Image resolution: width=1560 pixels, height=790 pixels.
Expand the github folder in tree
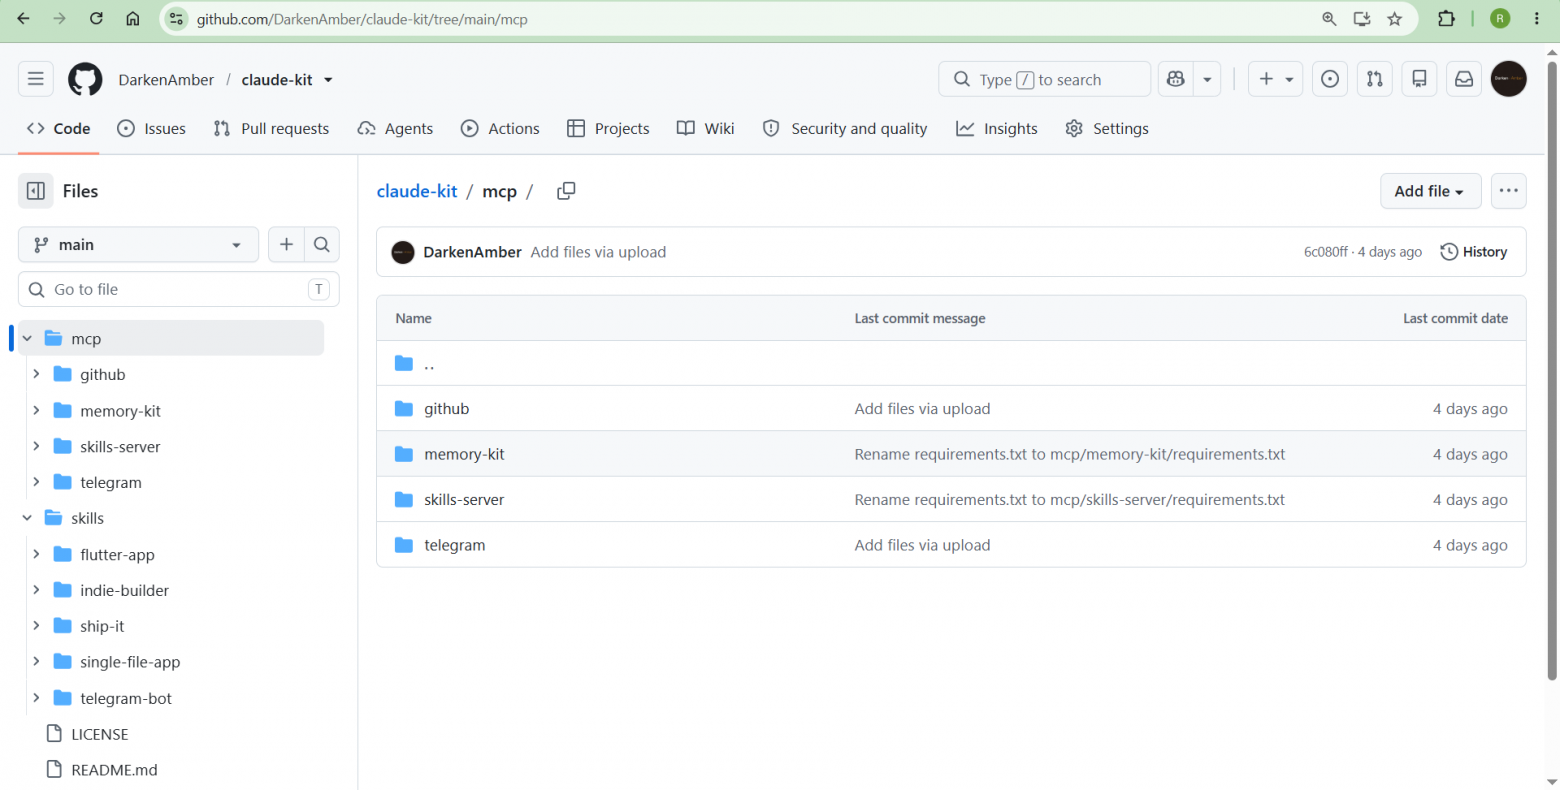[36, 374]
